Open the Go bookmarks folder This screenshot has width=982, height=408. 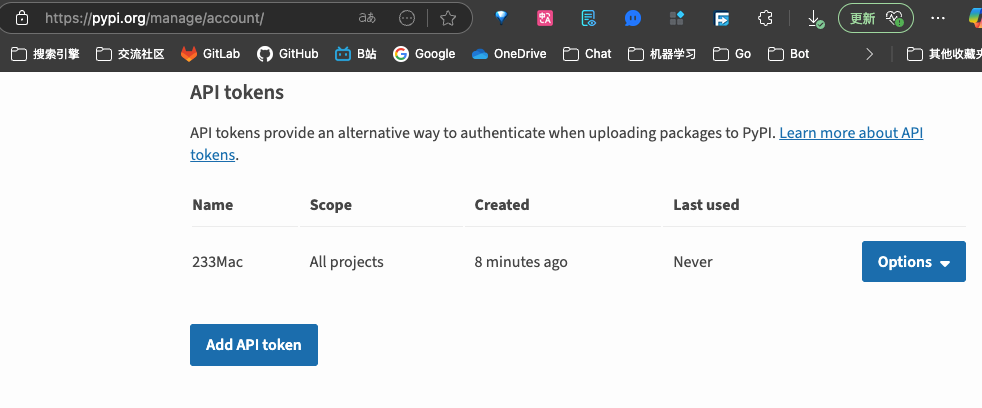point(732,54)
